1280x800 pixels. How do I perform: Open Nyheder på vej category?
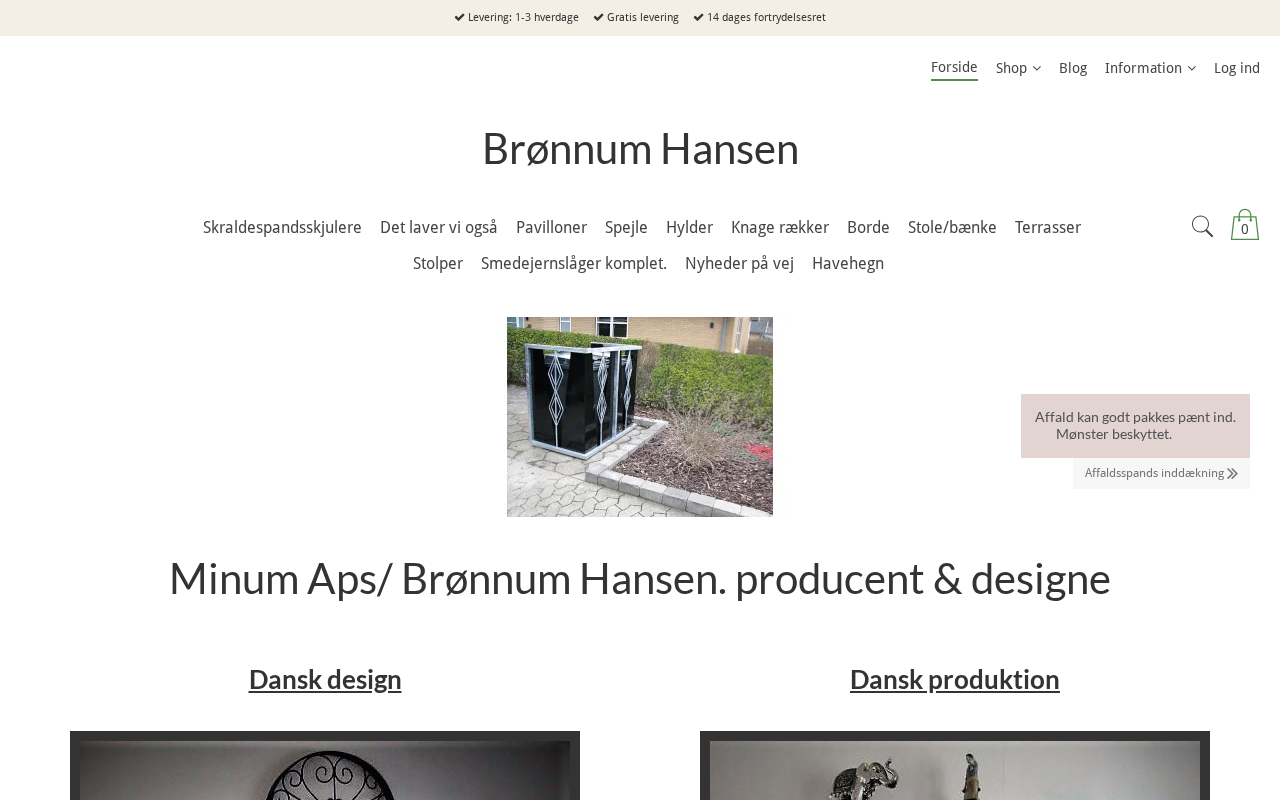(x=739, y=264)
